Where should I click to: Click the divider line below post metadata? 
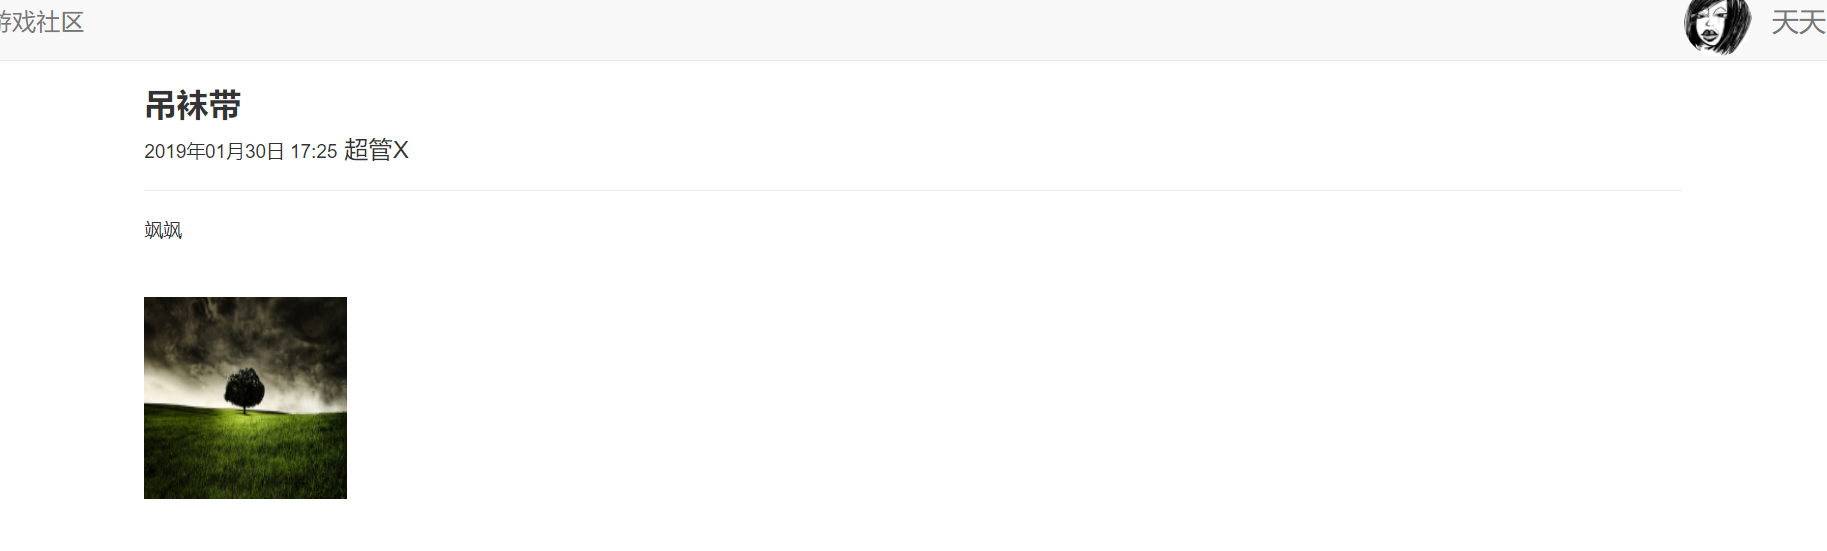pos(900,190)
